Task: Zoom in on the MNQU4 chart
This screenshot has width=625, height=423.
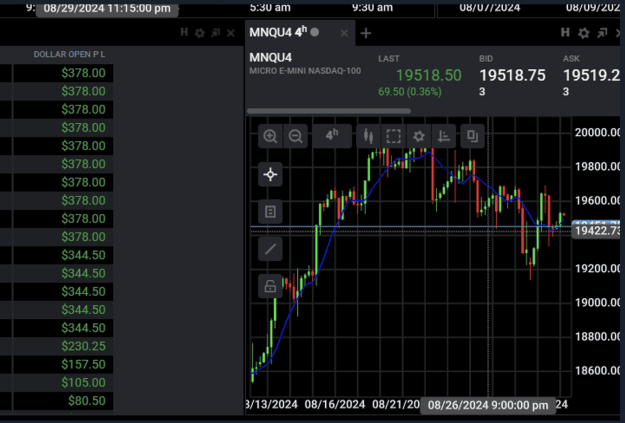Action: 270,136
